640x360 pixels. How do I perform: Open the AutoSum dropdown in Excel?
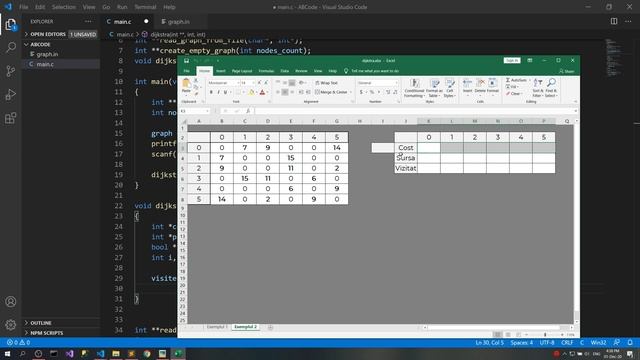coord(529,80)
